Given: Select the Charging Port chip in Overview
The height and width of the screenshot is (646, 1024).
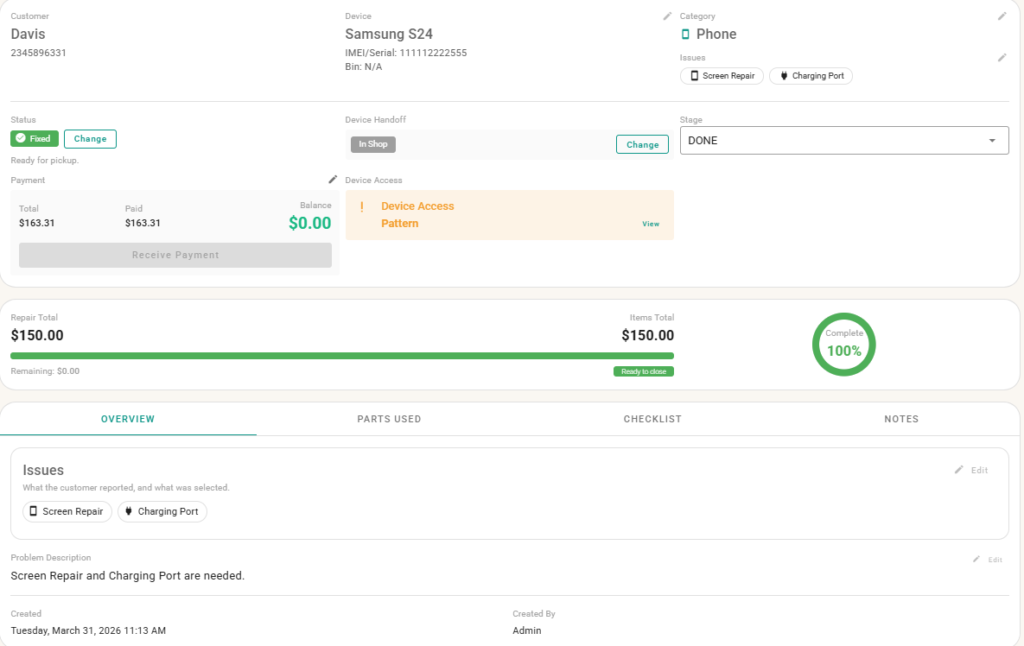Looking at the screenshot, I should tap(162, 511).
